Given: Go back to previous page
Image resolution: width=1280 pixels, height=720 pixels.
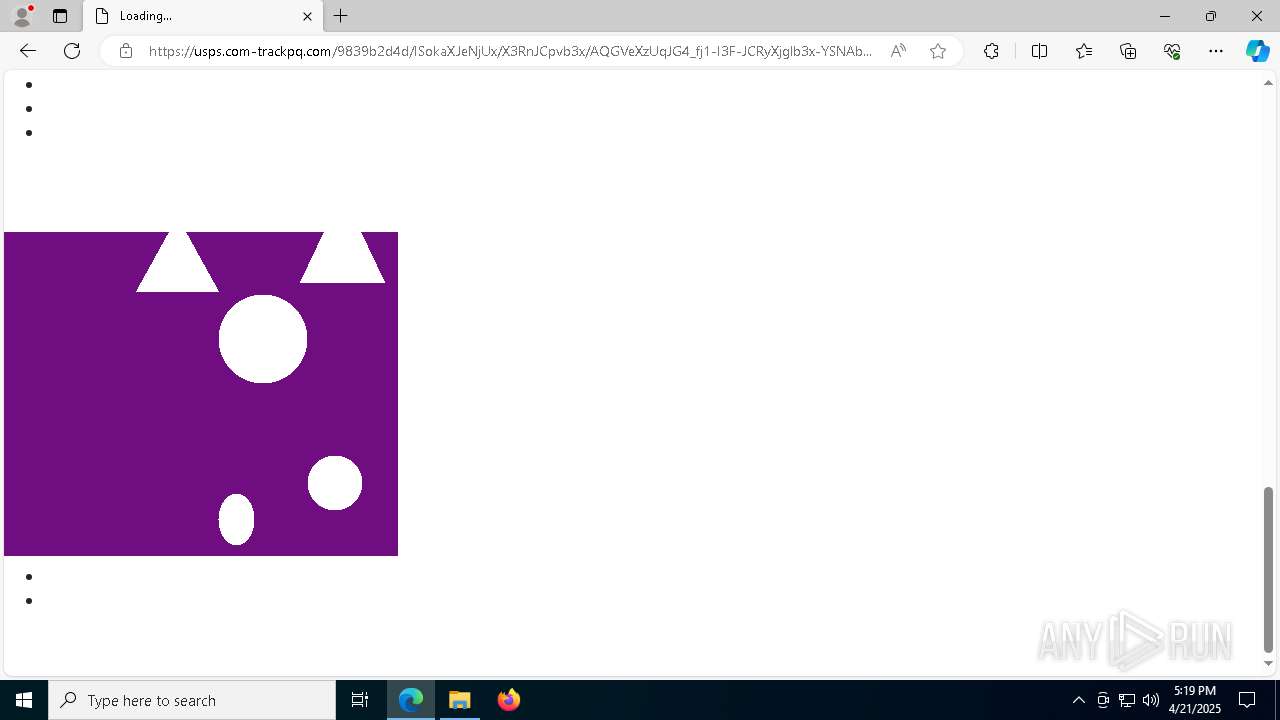Looking at the screenshot, I should point(28,51).
